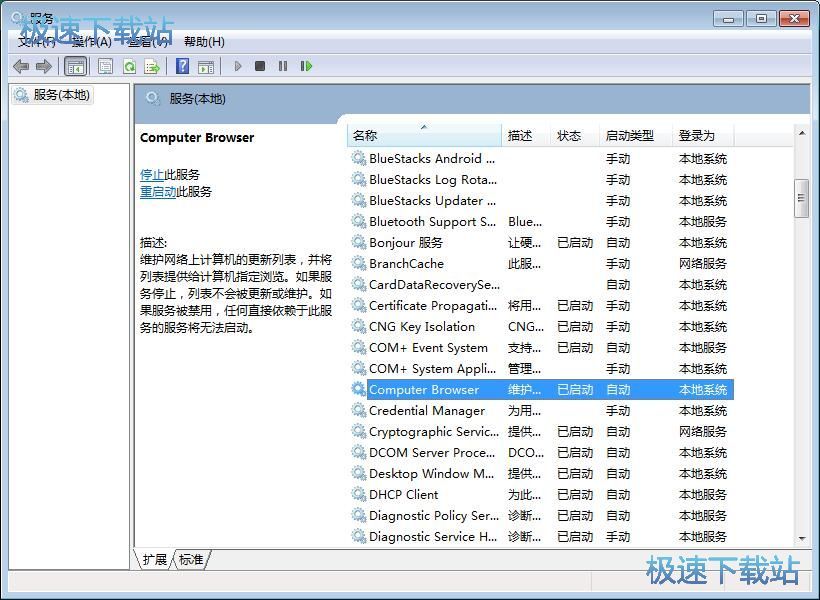Select the Certificate Propagati... service

click(433, 305)
